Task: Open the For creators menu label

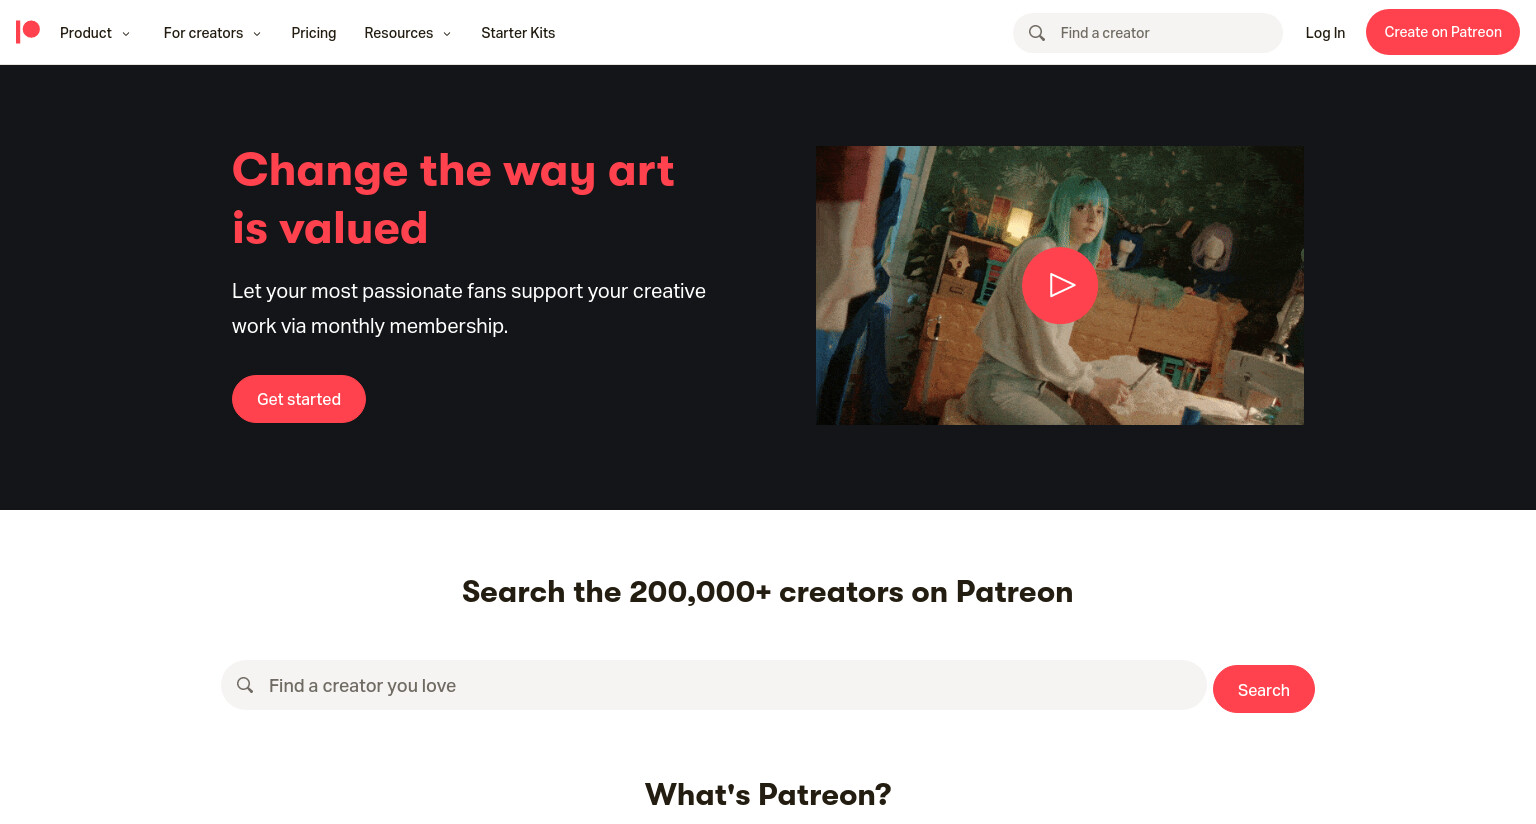Action: [x=203, y=33]
